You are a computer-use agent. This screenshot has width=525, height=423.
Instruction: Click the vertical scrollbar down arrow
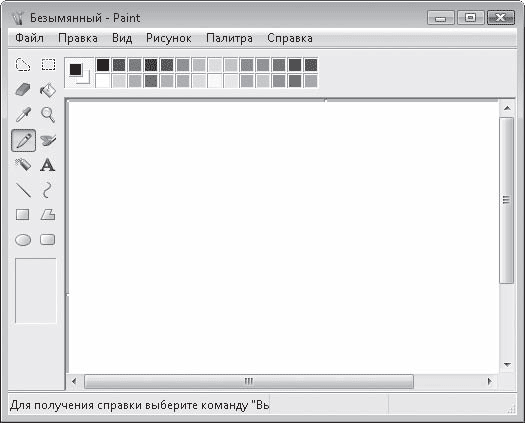coord(507,364)
